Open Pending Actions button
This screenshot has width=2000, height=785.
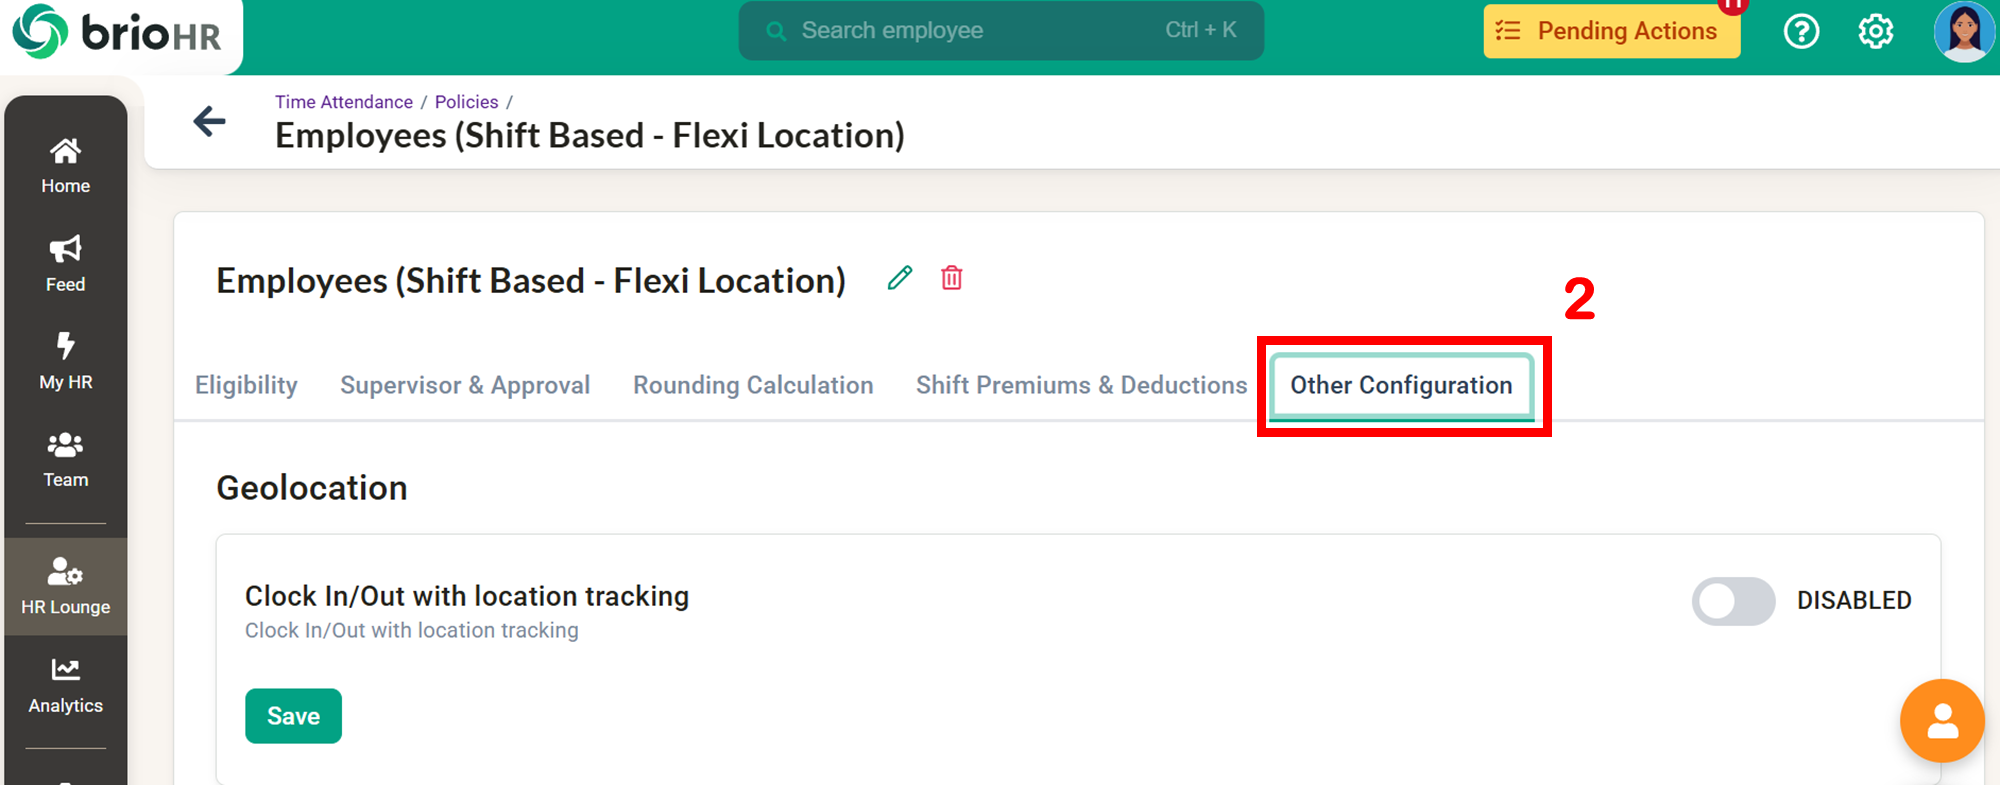pos(1612,31)
